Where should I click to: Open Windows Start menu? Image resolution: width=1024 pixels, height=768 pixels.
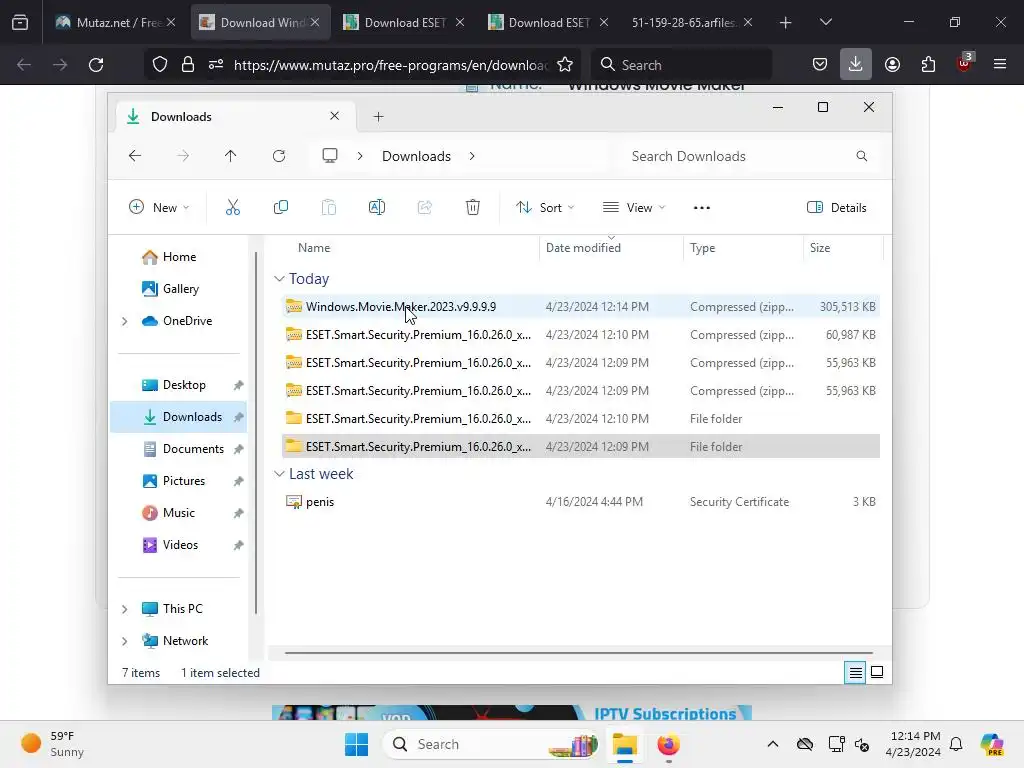357,744
